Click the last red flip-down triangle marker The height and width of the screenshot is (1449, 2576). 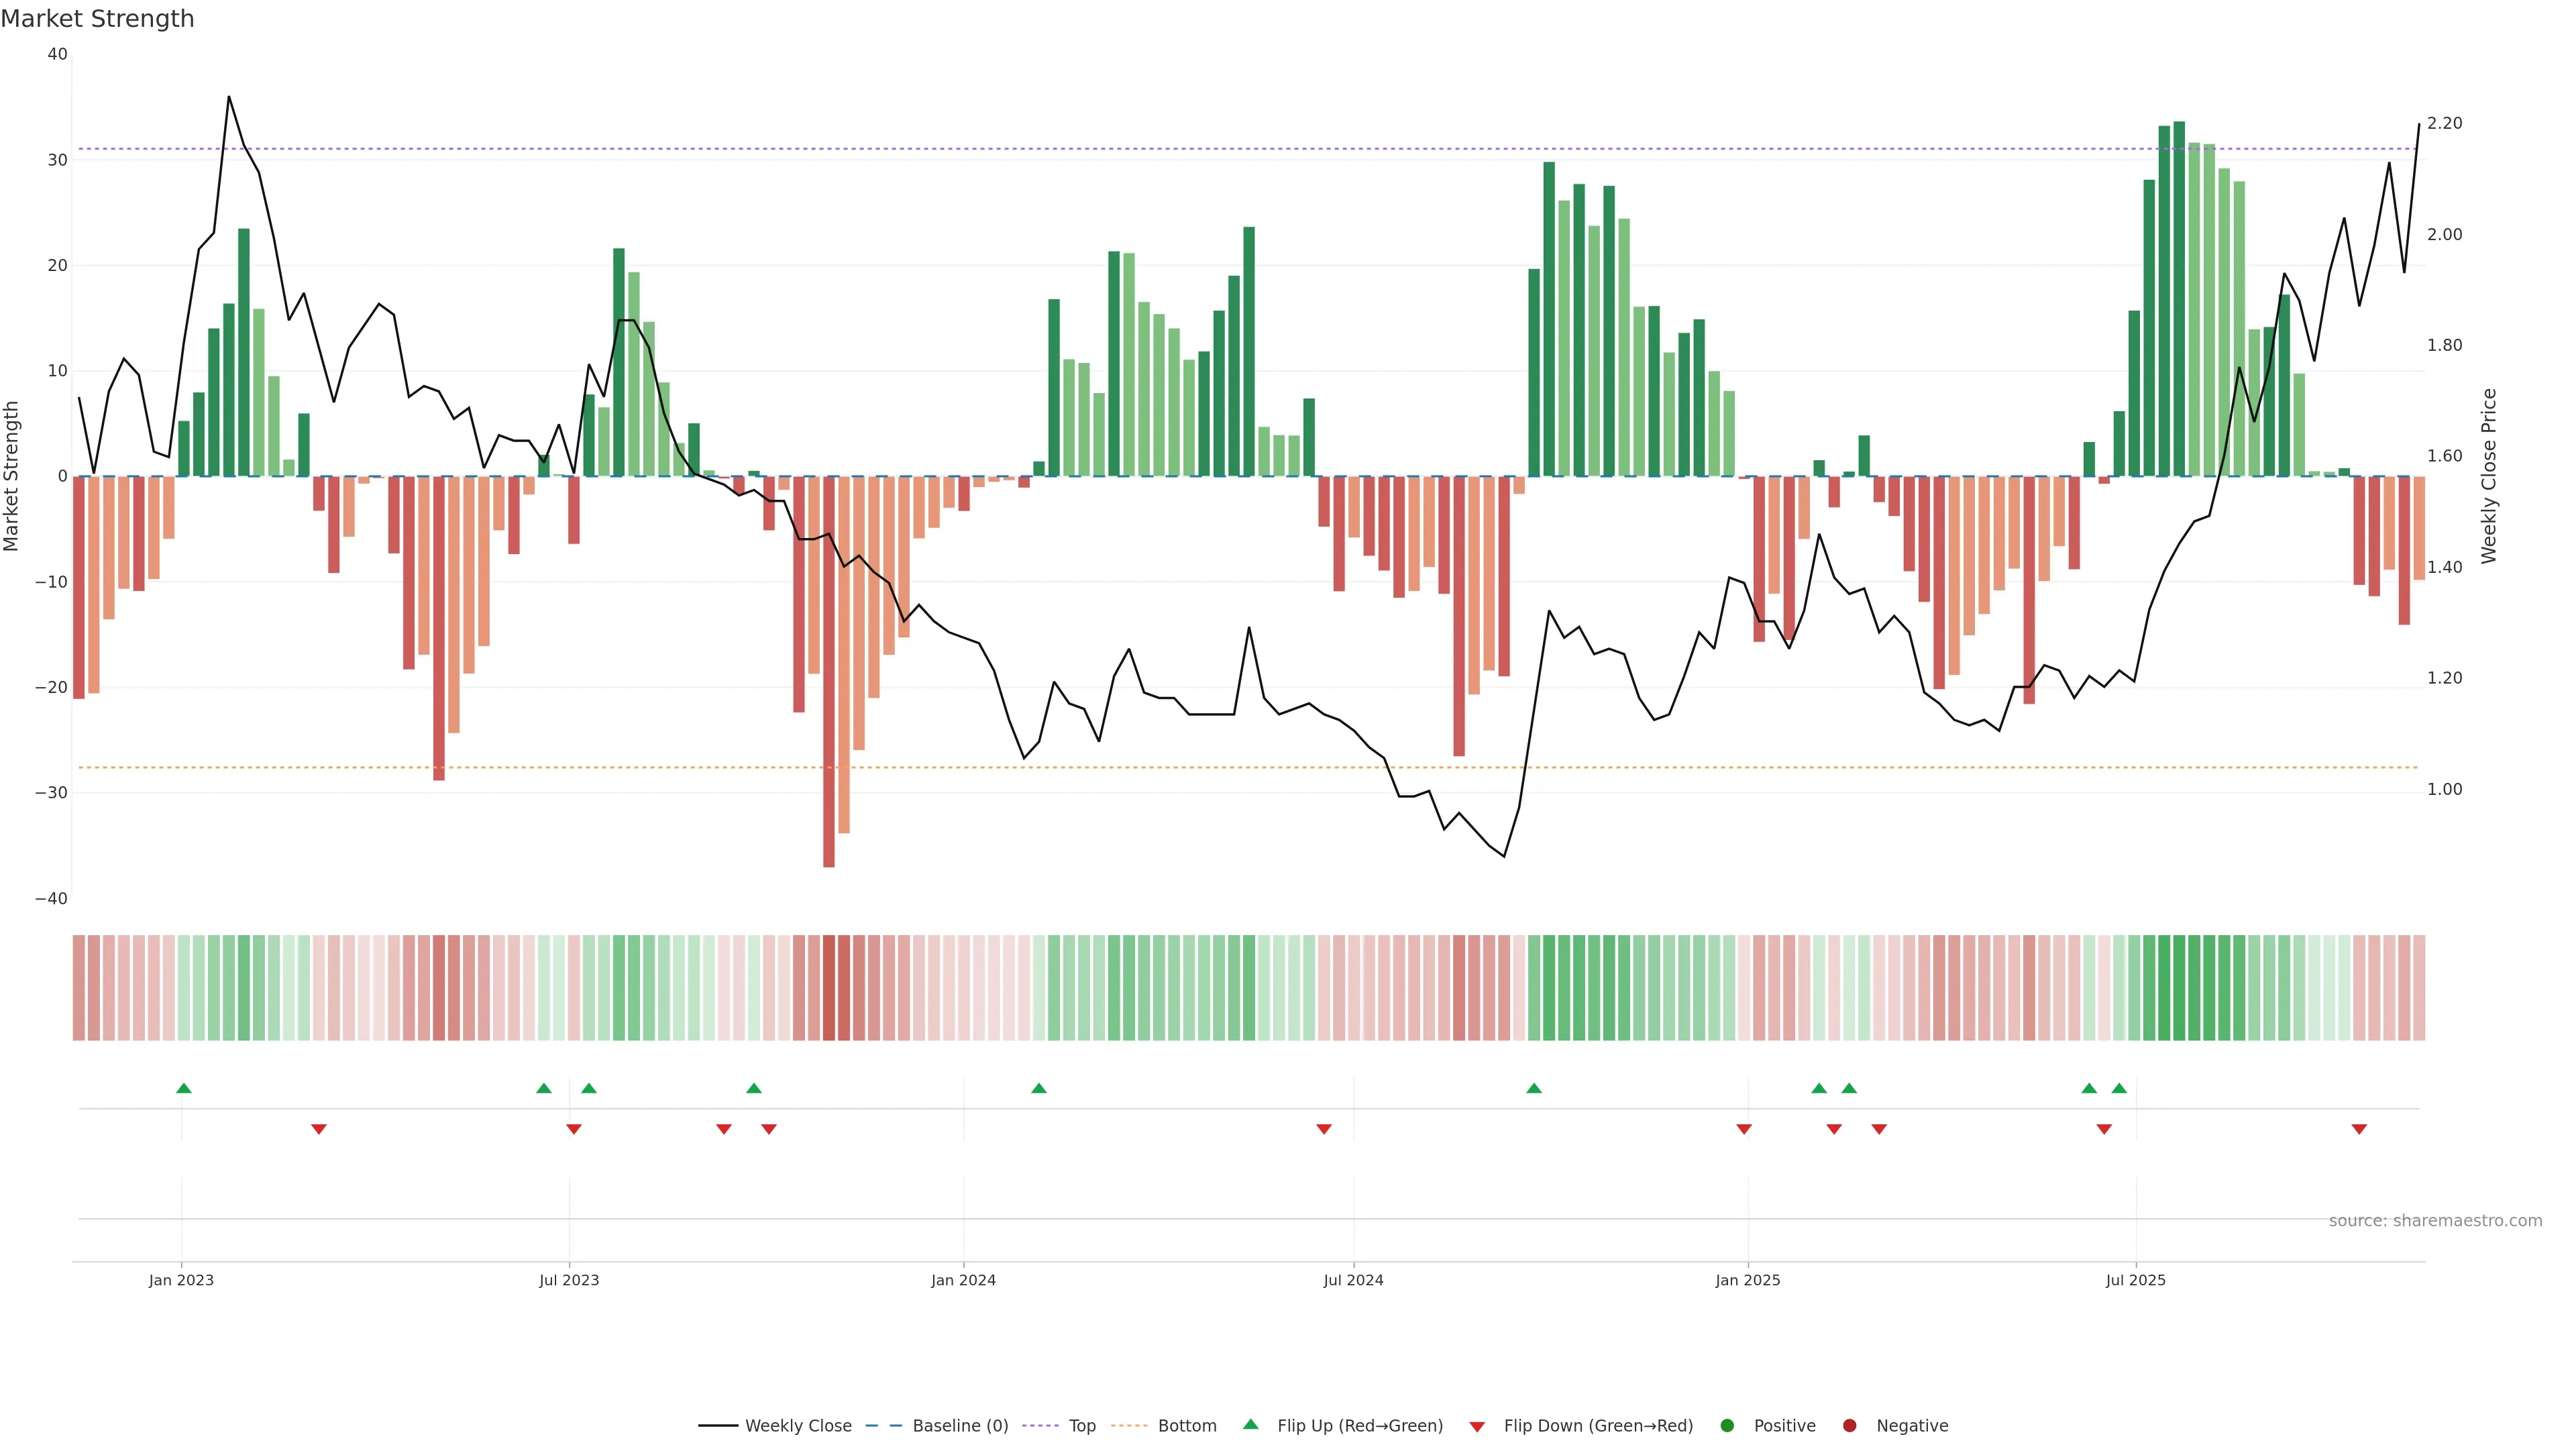tap(2359, 1129)
